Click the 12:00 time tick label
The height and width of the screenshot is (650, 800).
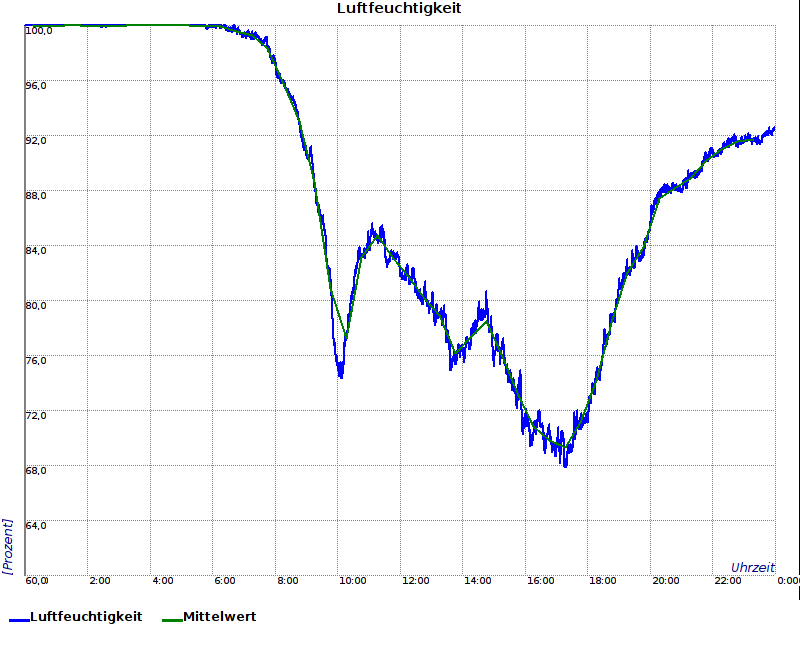point(415,581)
